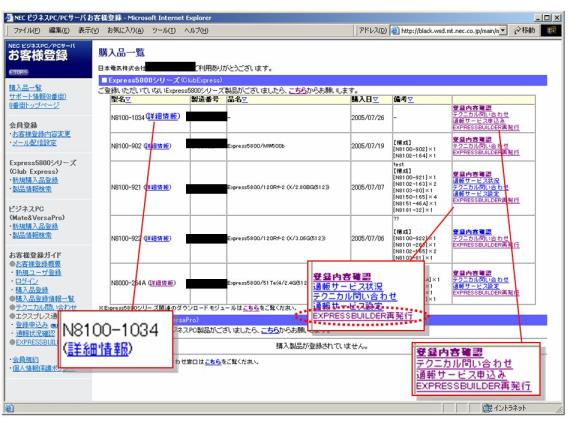Screen dimensions: 576x432
Task: Click こちら link in Express5800 registration notice
Action: tap(298, 90)
